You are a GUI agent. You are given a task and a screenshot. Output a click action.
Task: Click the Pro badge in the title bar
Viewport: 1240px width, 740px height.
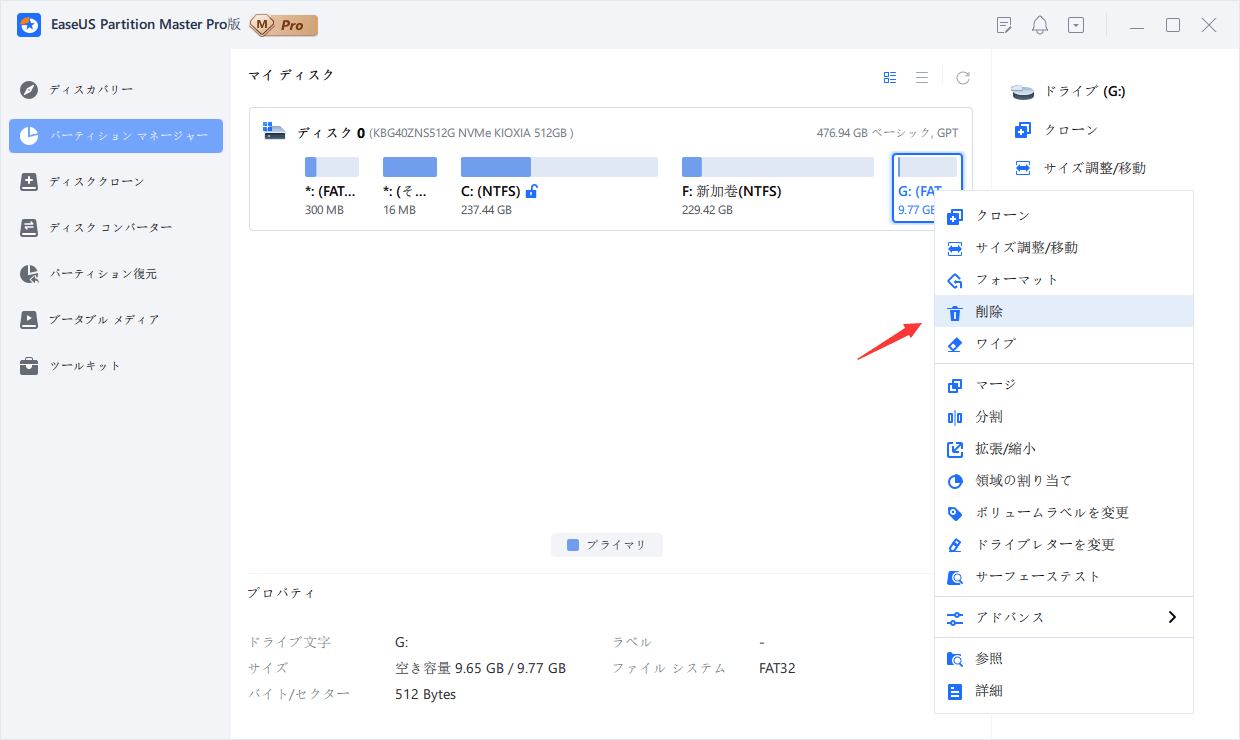tap(283, 25)
